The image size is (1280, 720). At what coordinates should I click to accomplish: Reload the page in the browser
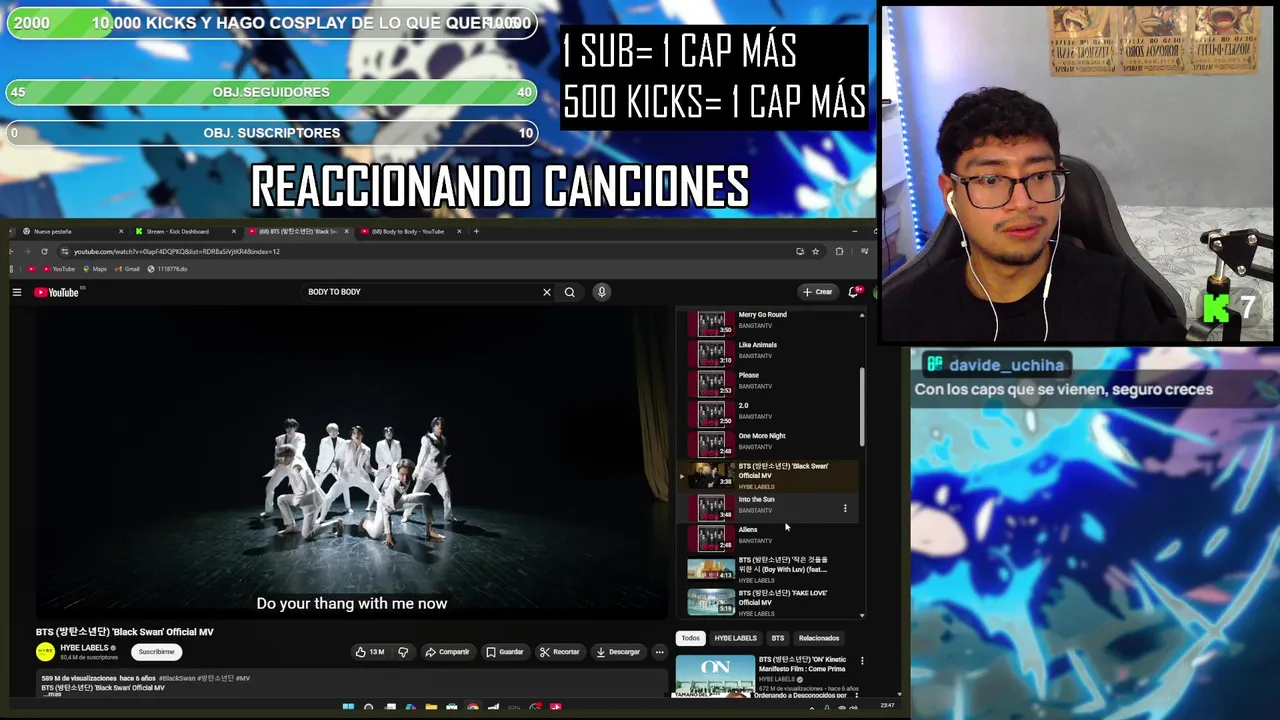point(44,252)
